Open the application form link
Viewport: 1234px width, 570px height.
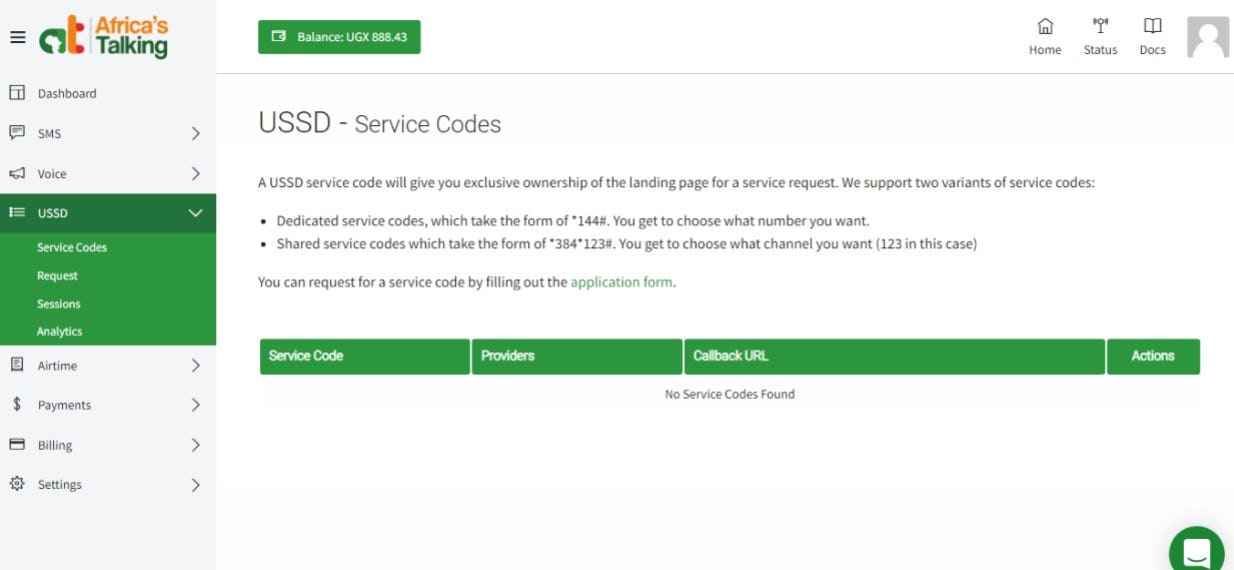621,282
